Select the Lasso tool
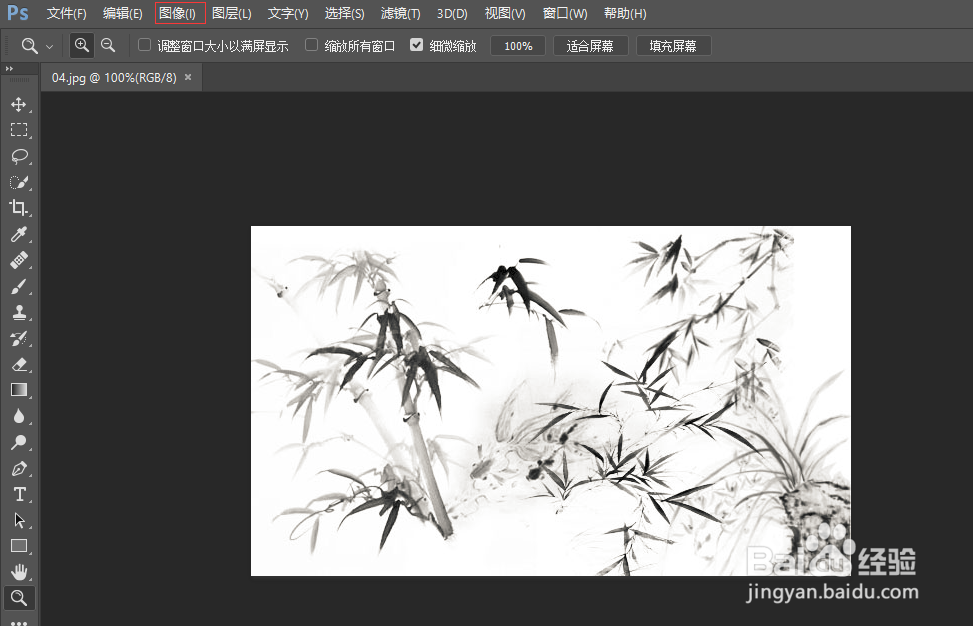Screen dimensions: 973x626 coord(19,156)
